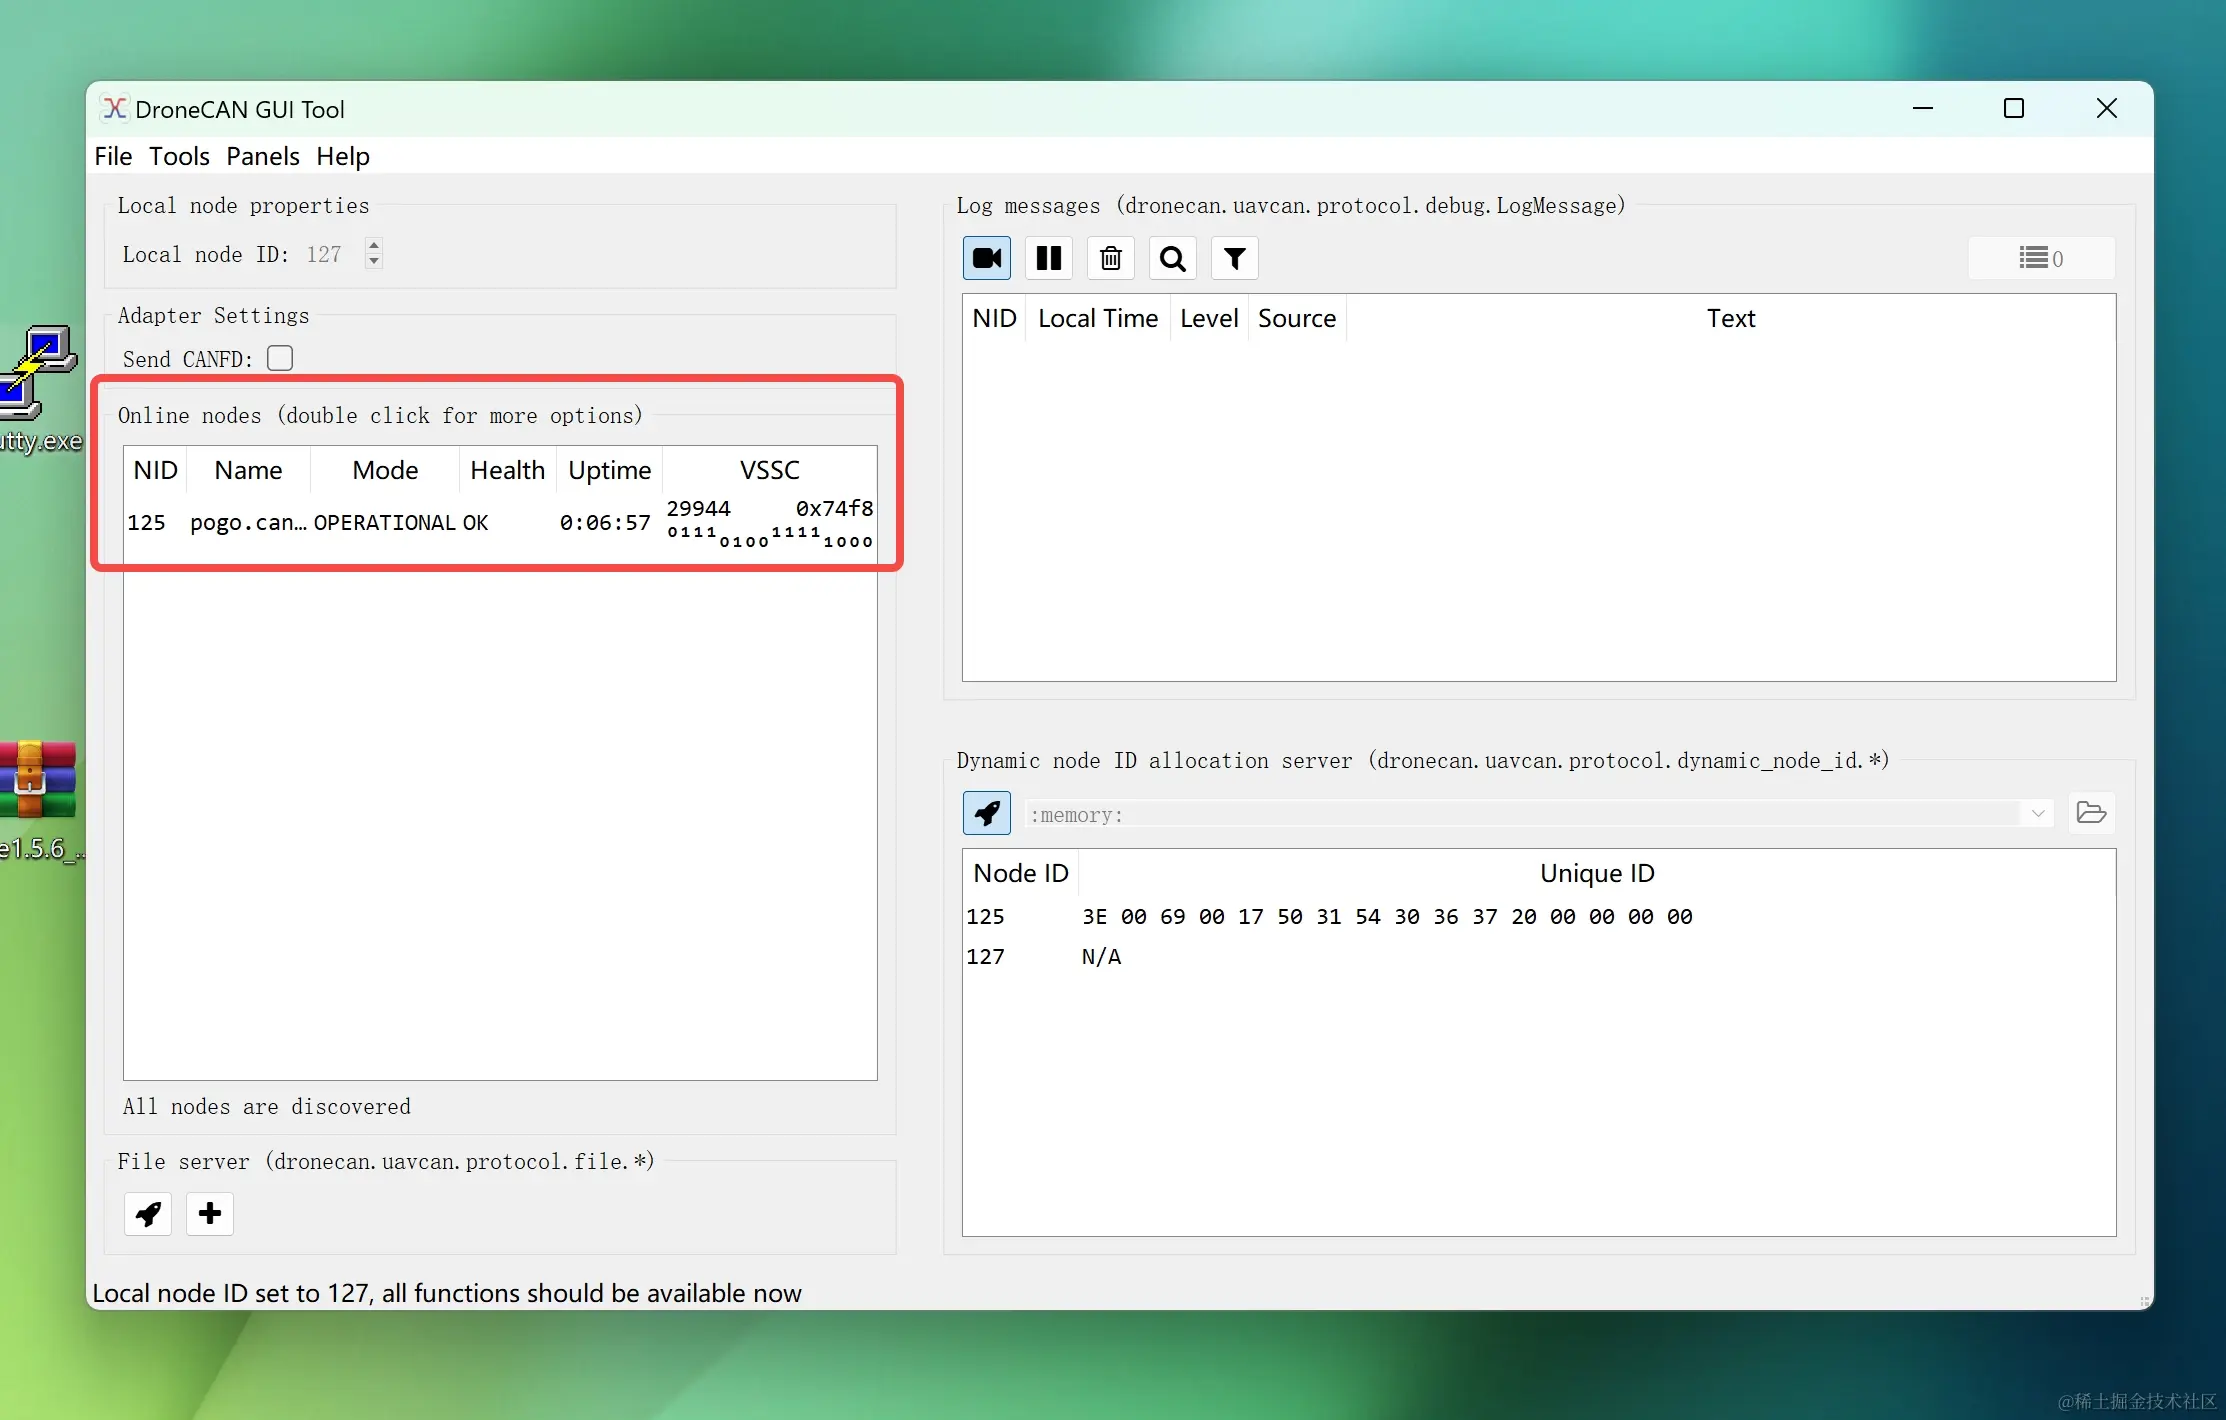Viewport: 2226px width, 1420px height.
Task: Launch the dynamic node ID allocation server
Action: [x=986, y=813]
